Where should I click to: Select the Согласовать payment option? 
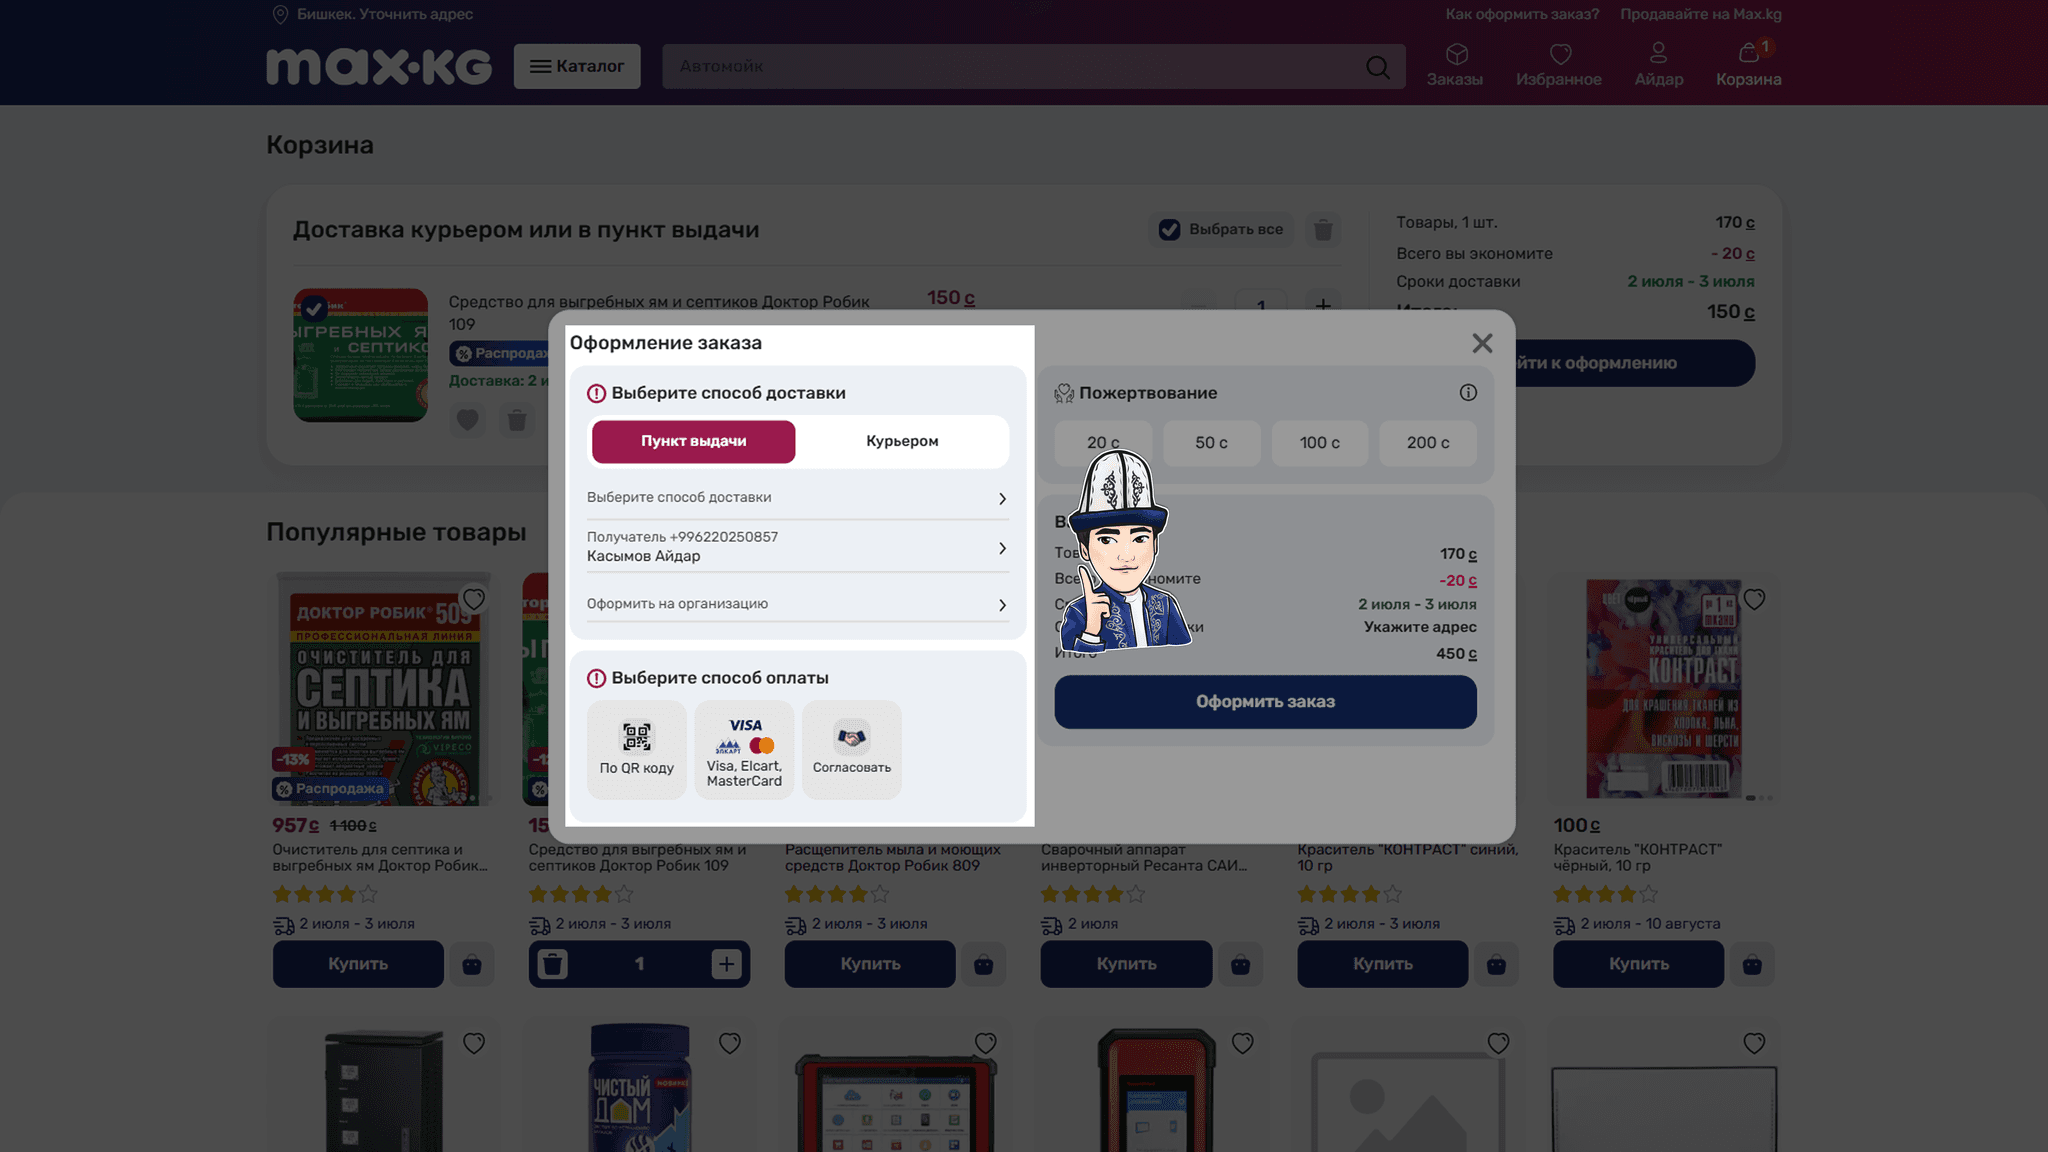(852, 749)
